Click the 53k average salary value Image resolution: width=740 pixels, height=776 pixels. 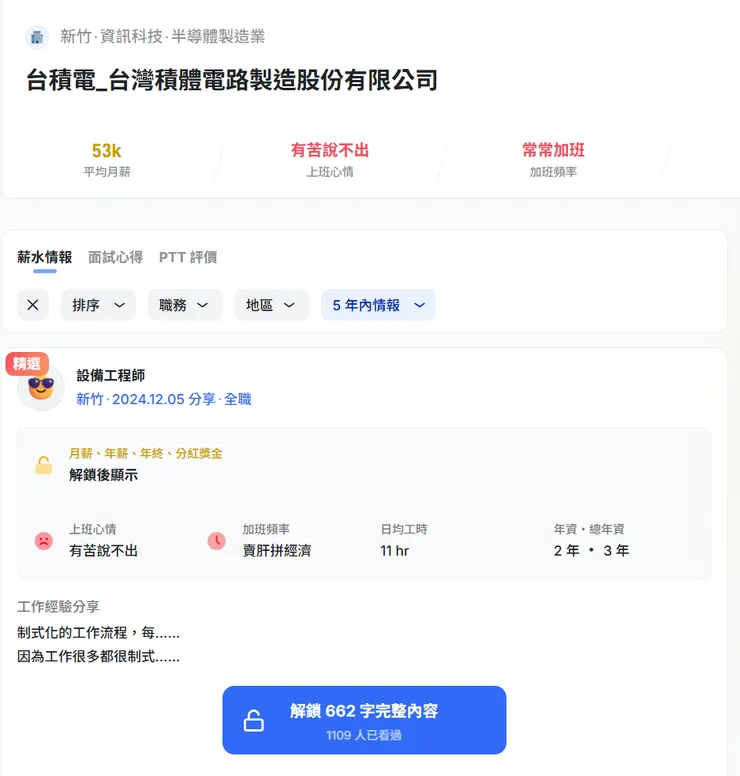click(106, 150)
